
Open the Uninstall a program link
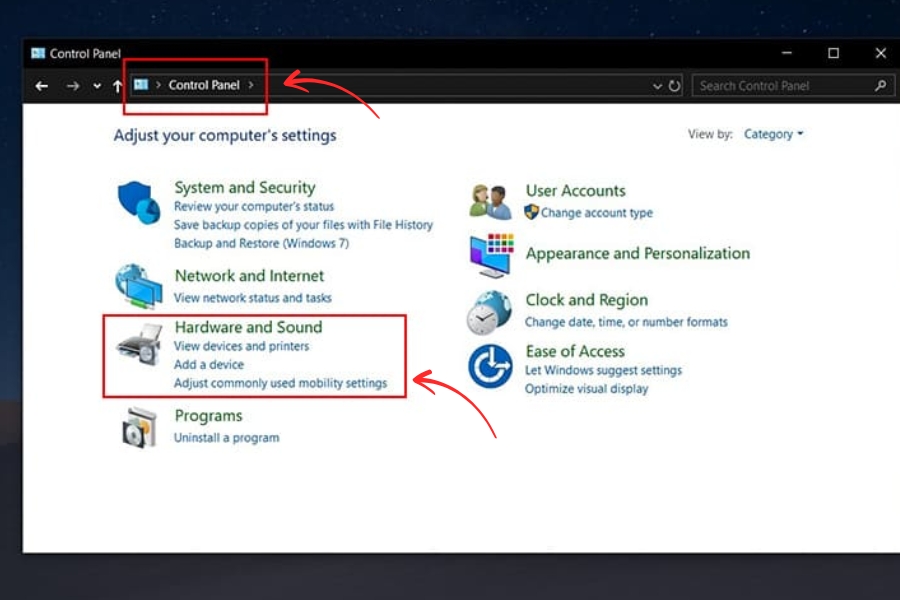[226, 438]
